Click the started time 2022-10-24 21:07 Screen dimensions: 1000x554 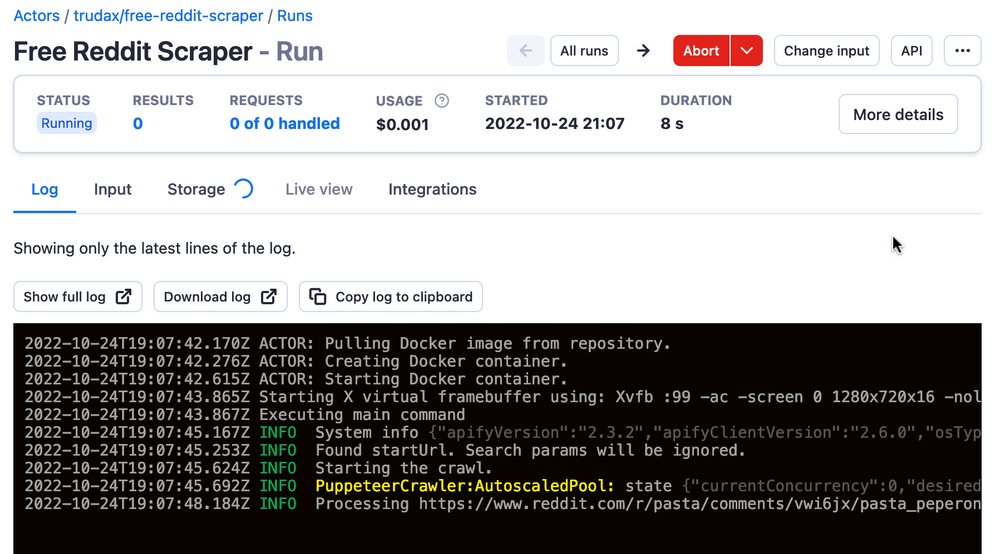(x=555, y=124)
